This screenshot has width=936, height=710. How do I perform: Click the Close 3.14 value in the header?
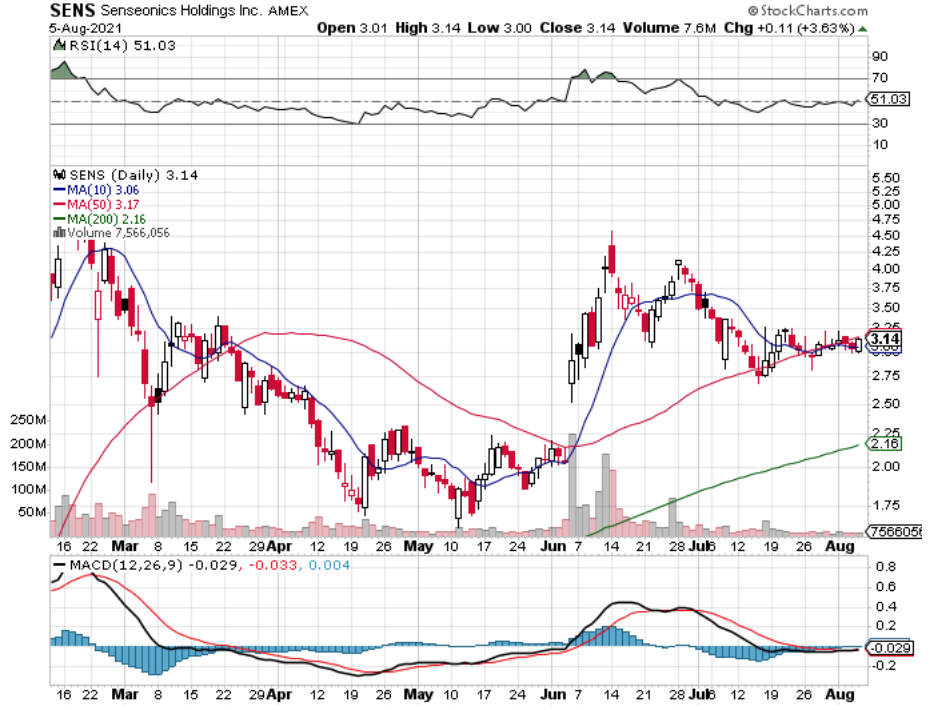click(577, 28)
